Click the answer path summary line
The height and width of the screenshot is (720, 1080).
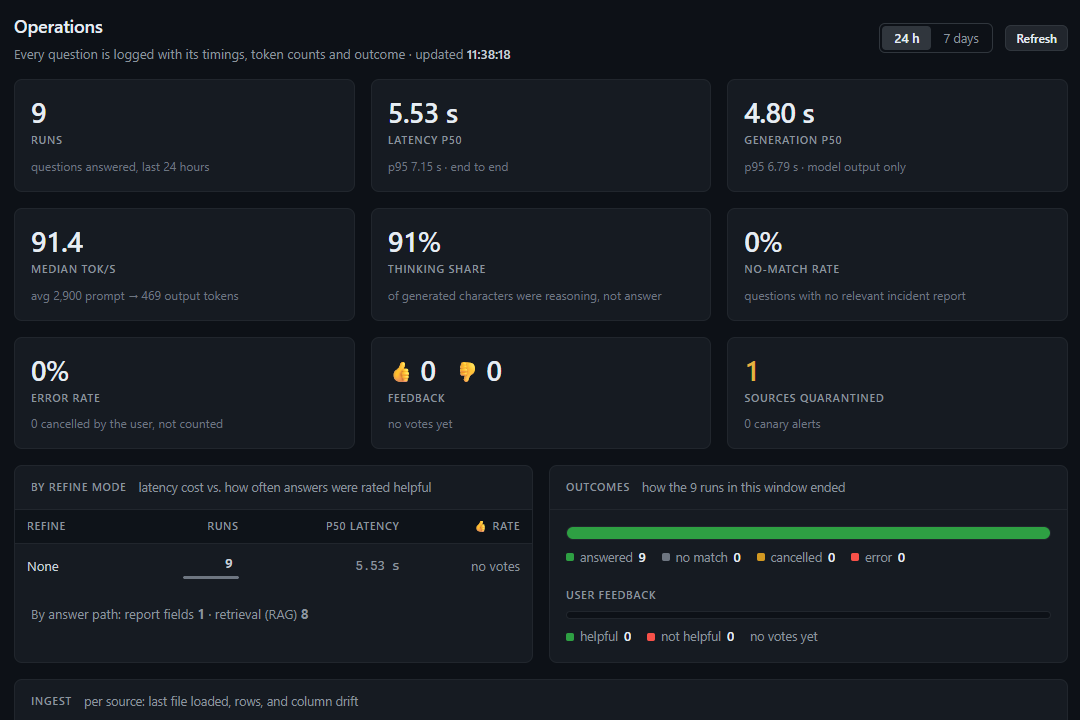pyautogui.click(x=169, y=615)
